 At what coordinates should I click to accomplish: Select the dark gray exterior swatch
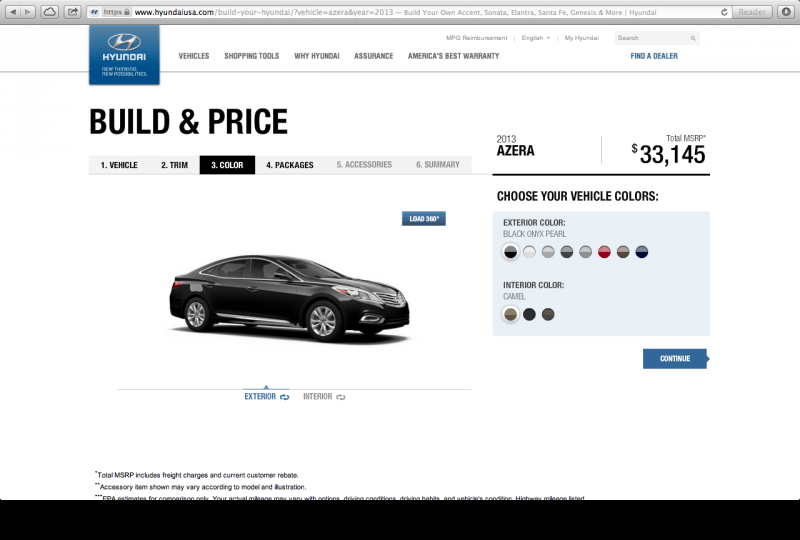(567, 252)
